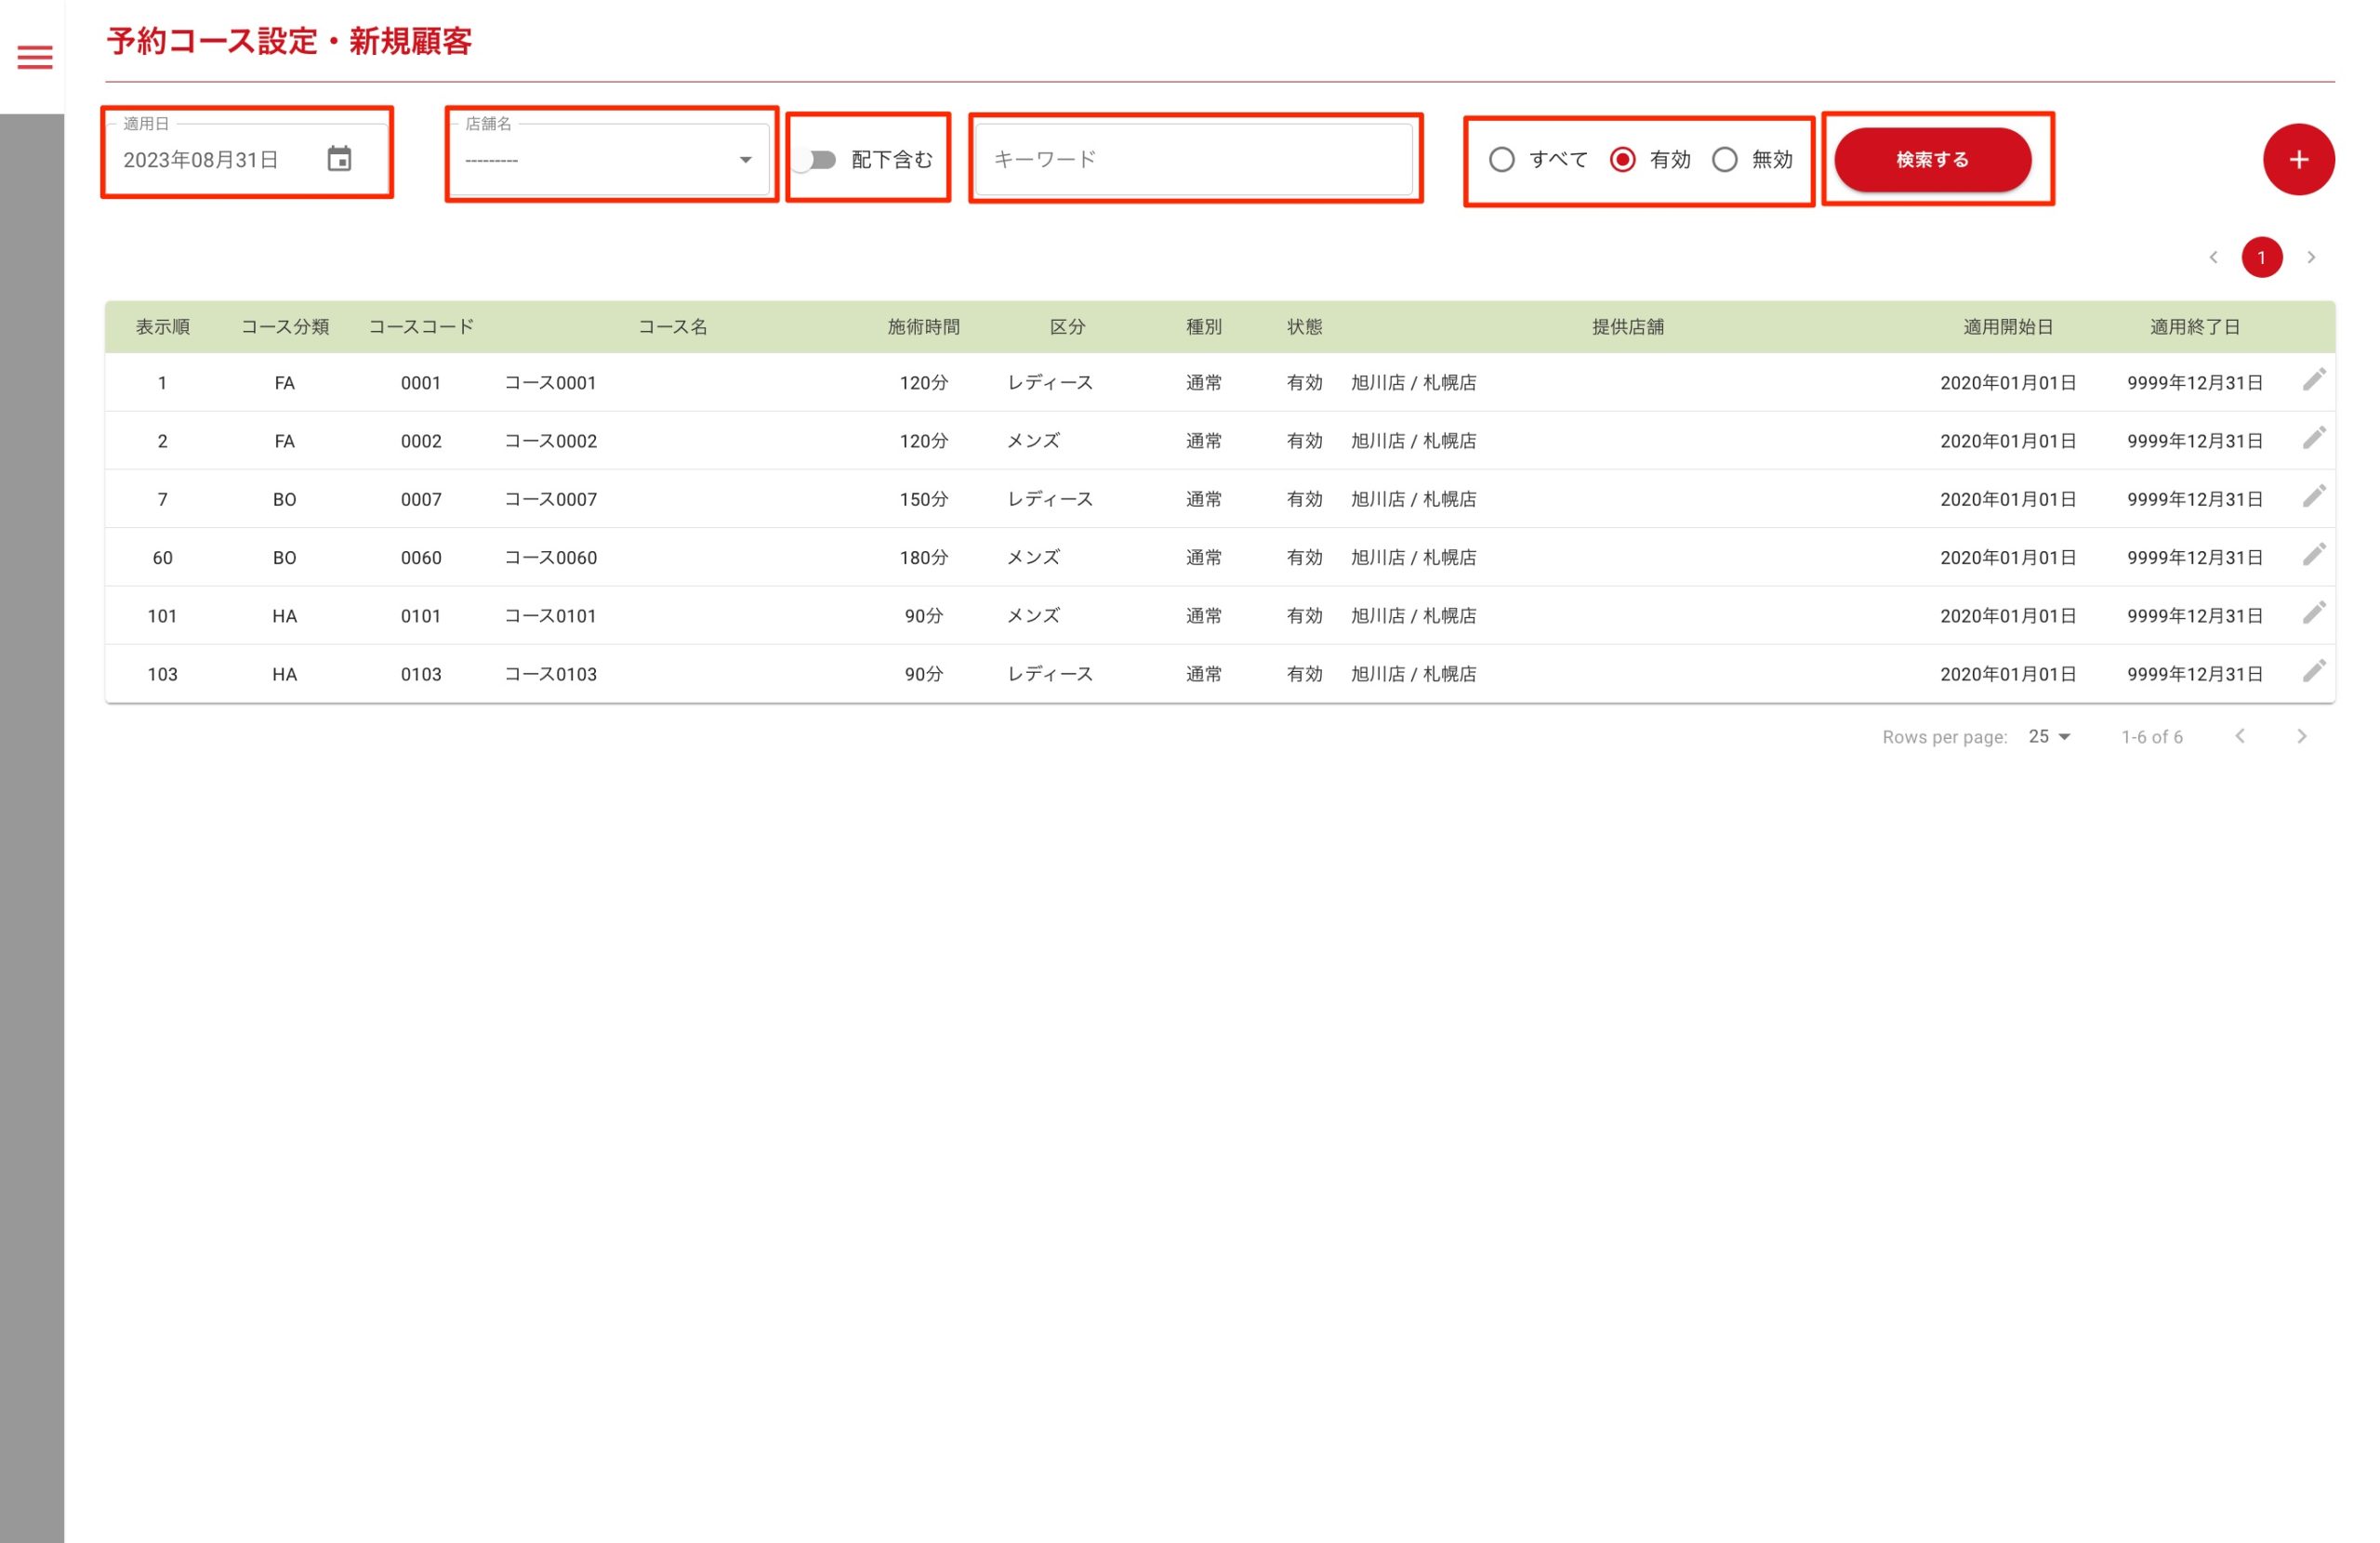Click pencil icon for コース0060
This screenshot has height=1543, width=2380.
(x=2313, y=555)
